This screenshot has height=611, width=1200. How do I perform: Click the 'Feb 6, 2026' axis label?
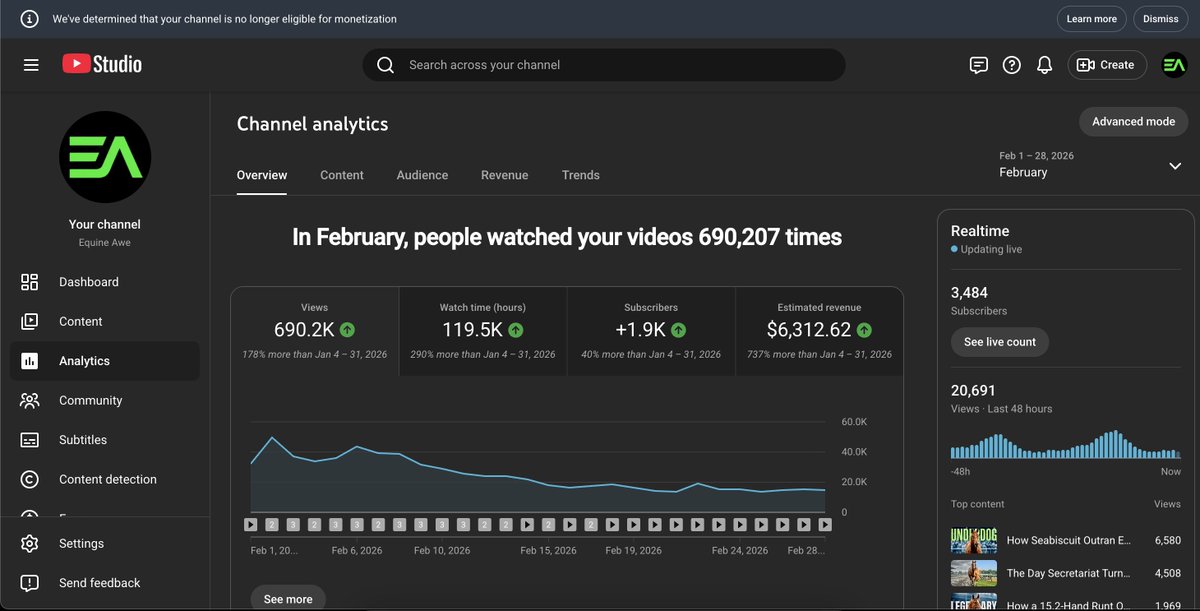coord(357,551)
